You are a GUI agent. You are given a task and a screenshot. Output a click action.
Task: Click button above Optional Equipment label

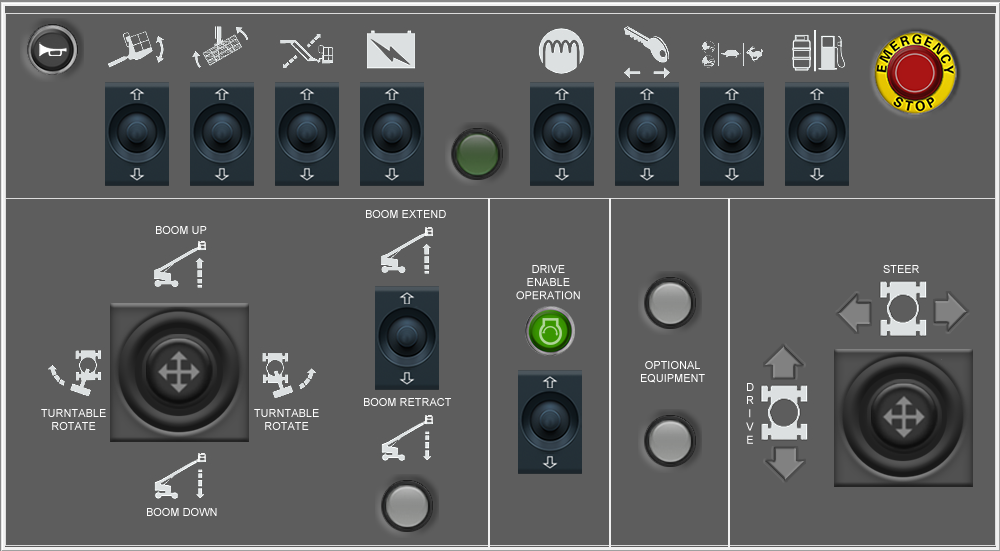point(669,302)
